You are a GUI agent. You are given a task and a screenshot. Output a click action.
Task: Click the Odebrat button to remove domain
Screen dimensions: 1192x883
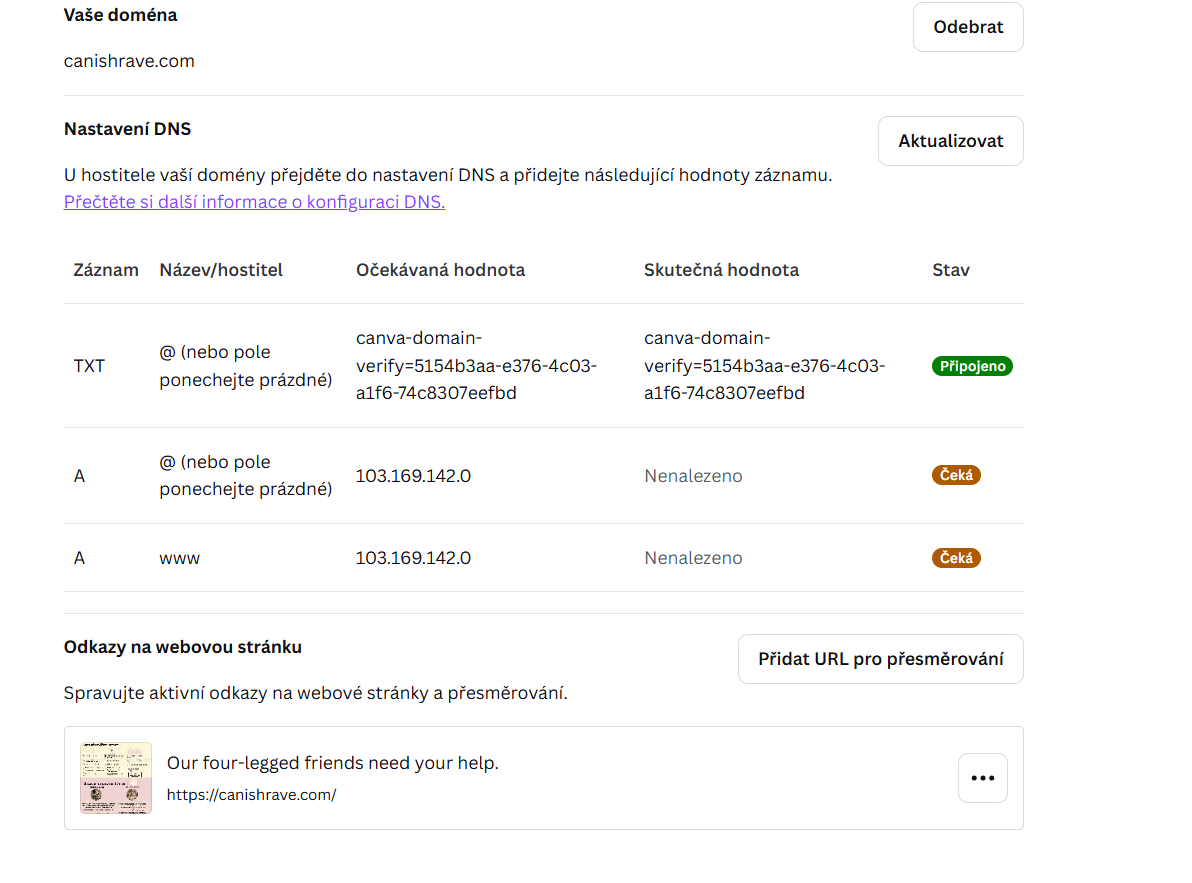(x=967, y=27)
